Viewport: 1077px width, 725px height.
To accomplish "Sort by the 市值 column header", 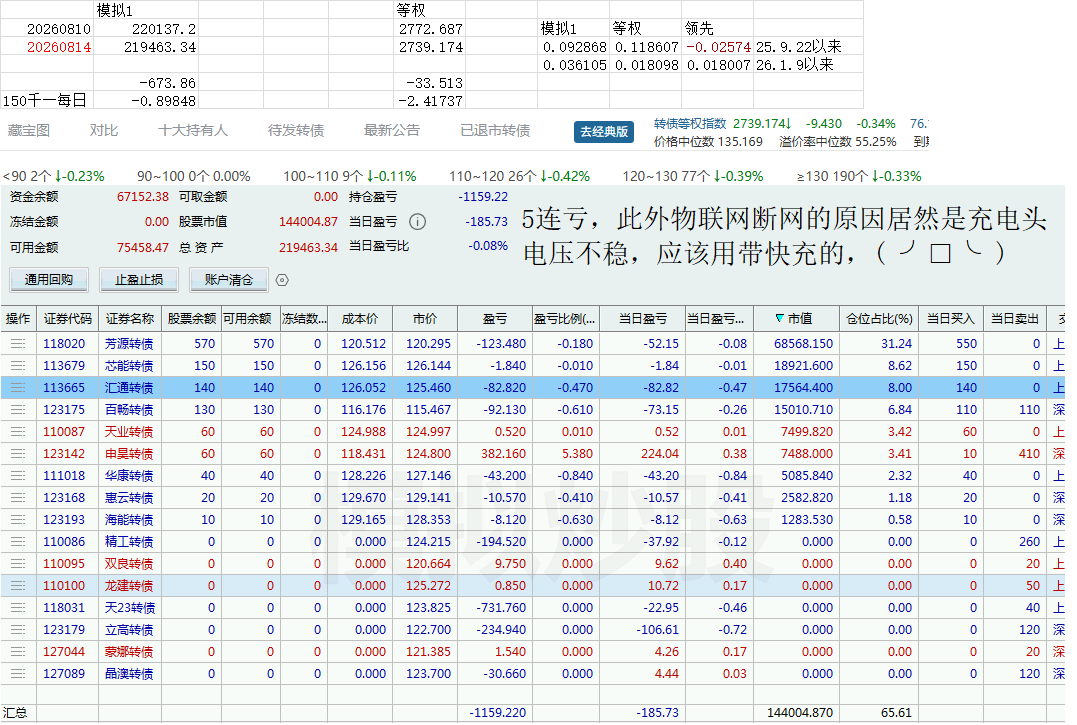I will pos(795,319).
